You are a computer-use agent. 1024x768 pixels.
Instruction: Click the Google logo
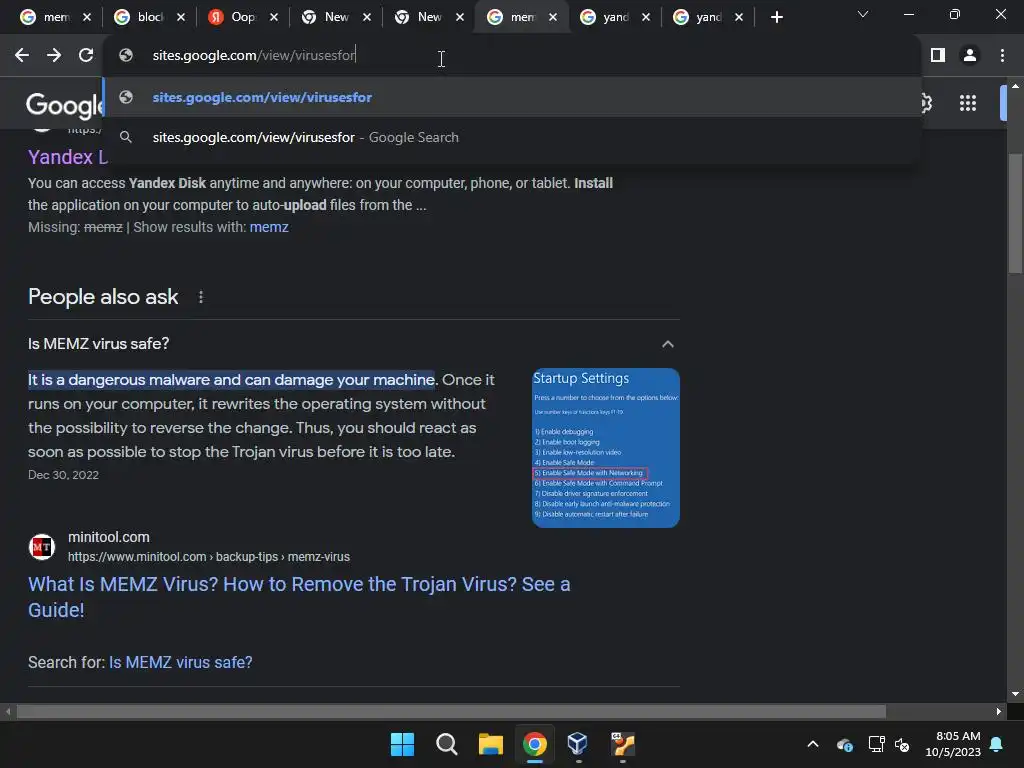point(64,104)
